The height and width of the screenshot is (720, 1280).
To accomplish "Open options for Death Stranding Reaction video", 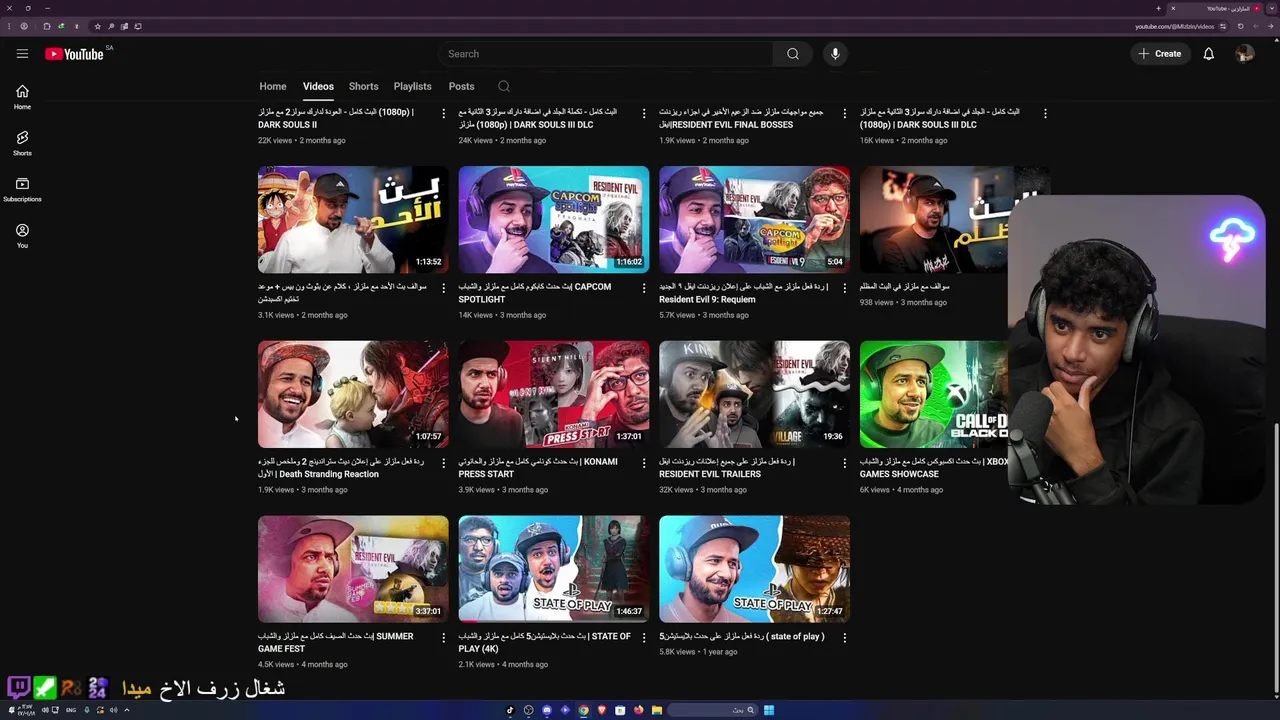I will (x=443, y=463).
